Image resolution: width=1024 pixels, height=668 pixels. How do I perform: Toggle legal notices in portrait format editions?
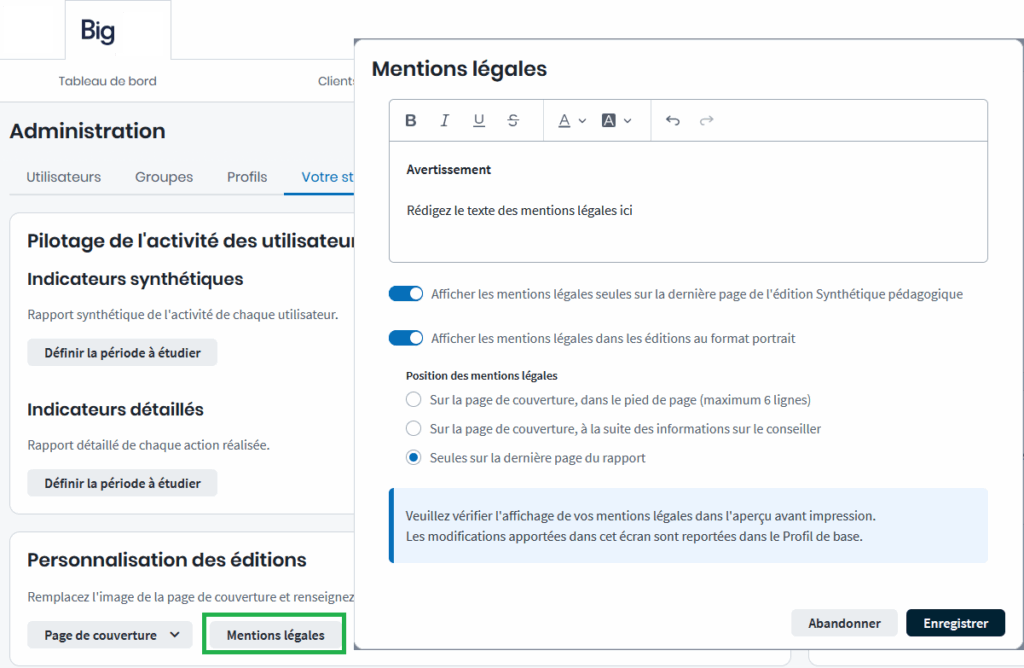(406, 338)
